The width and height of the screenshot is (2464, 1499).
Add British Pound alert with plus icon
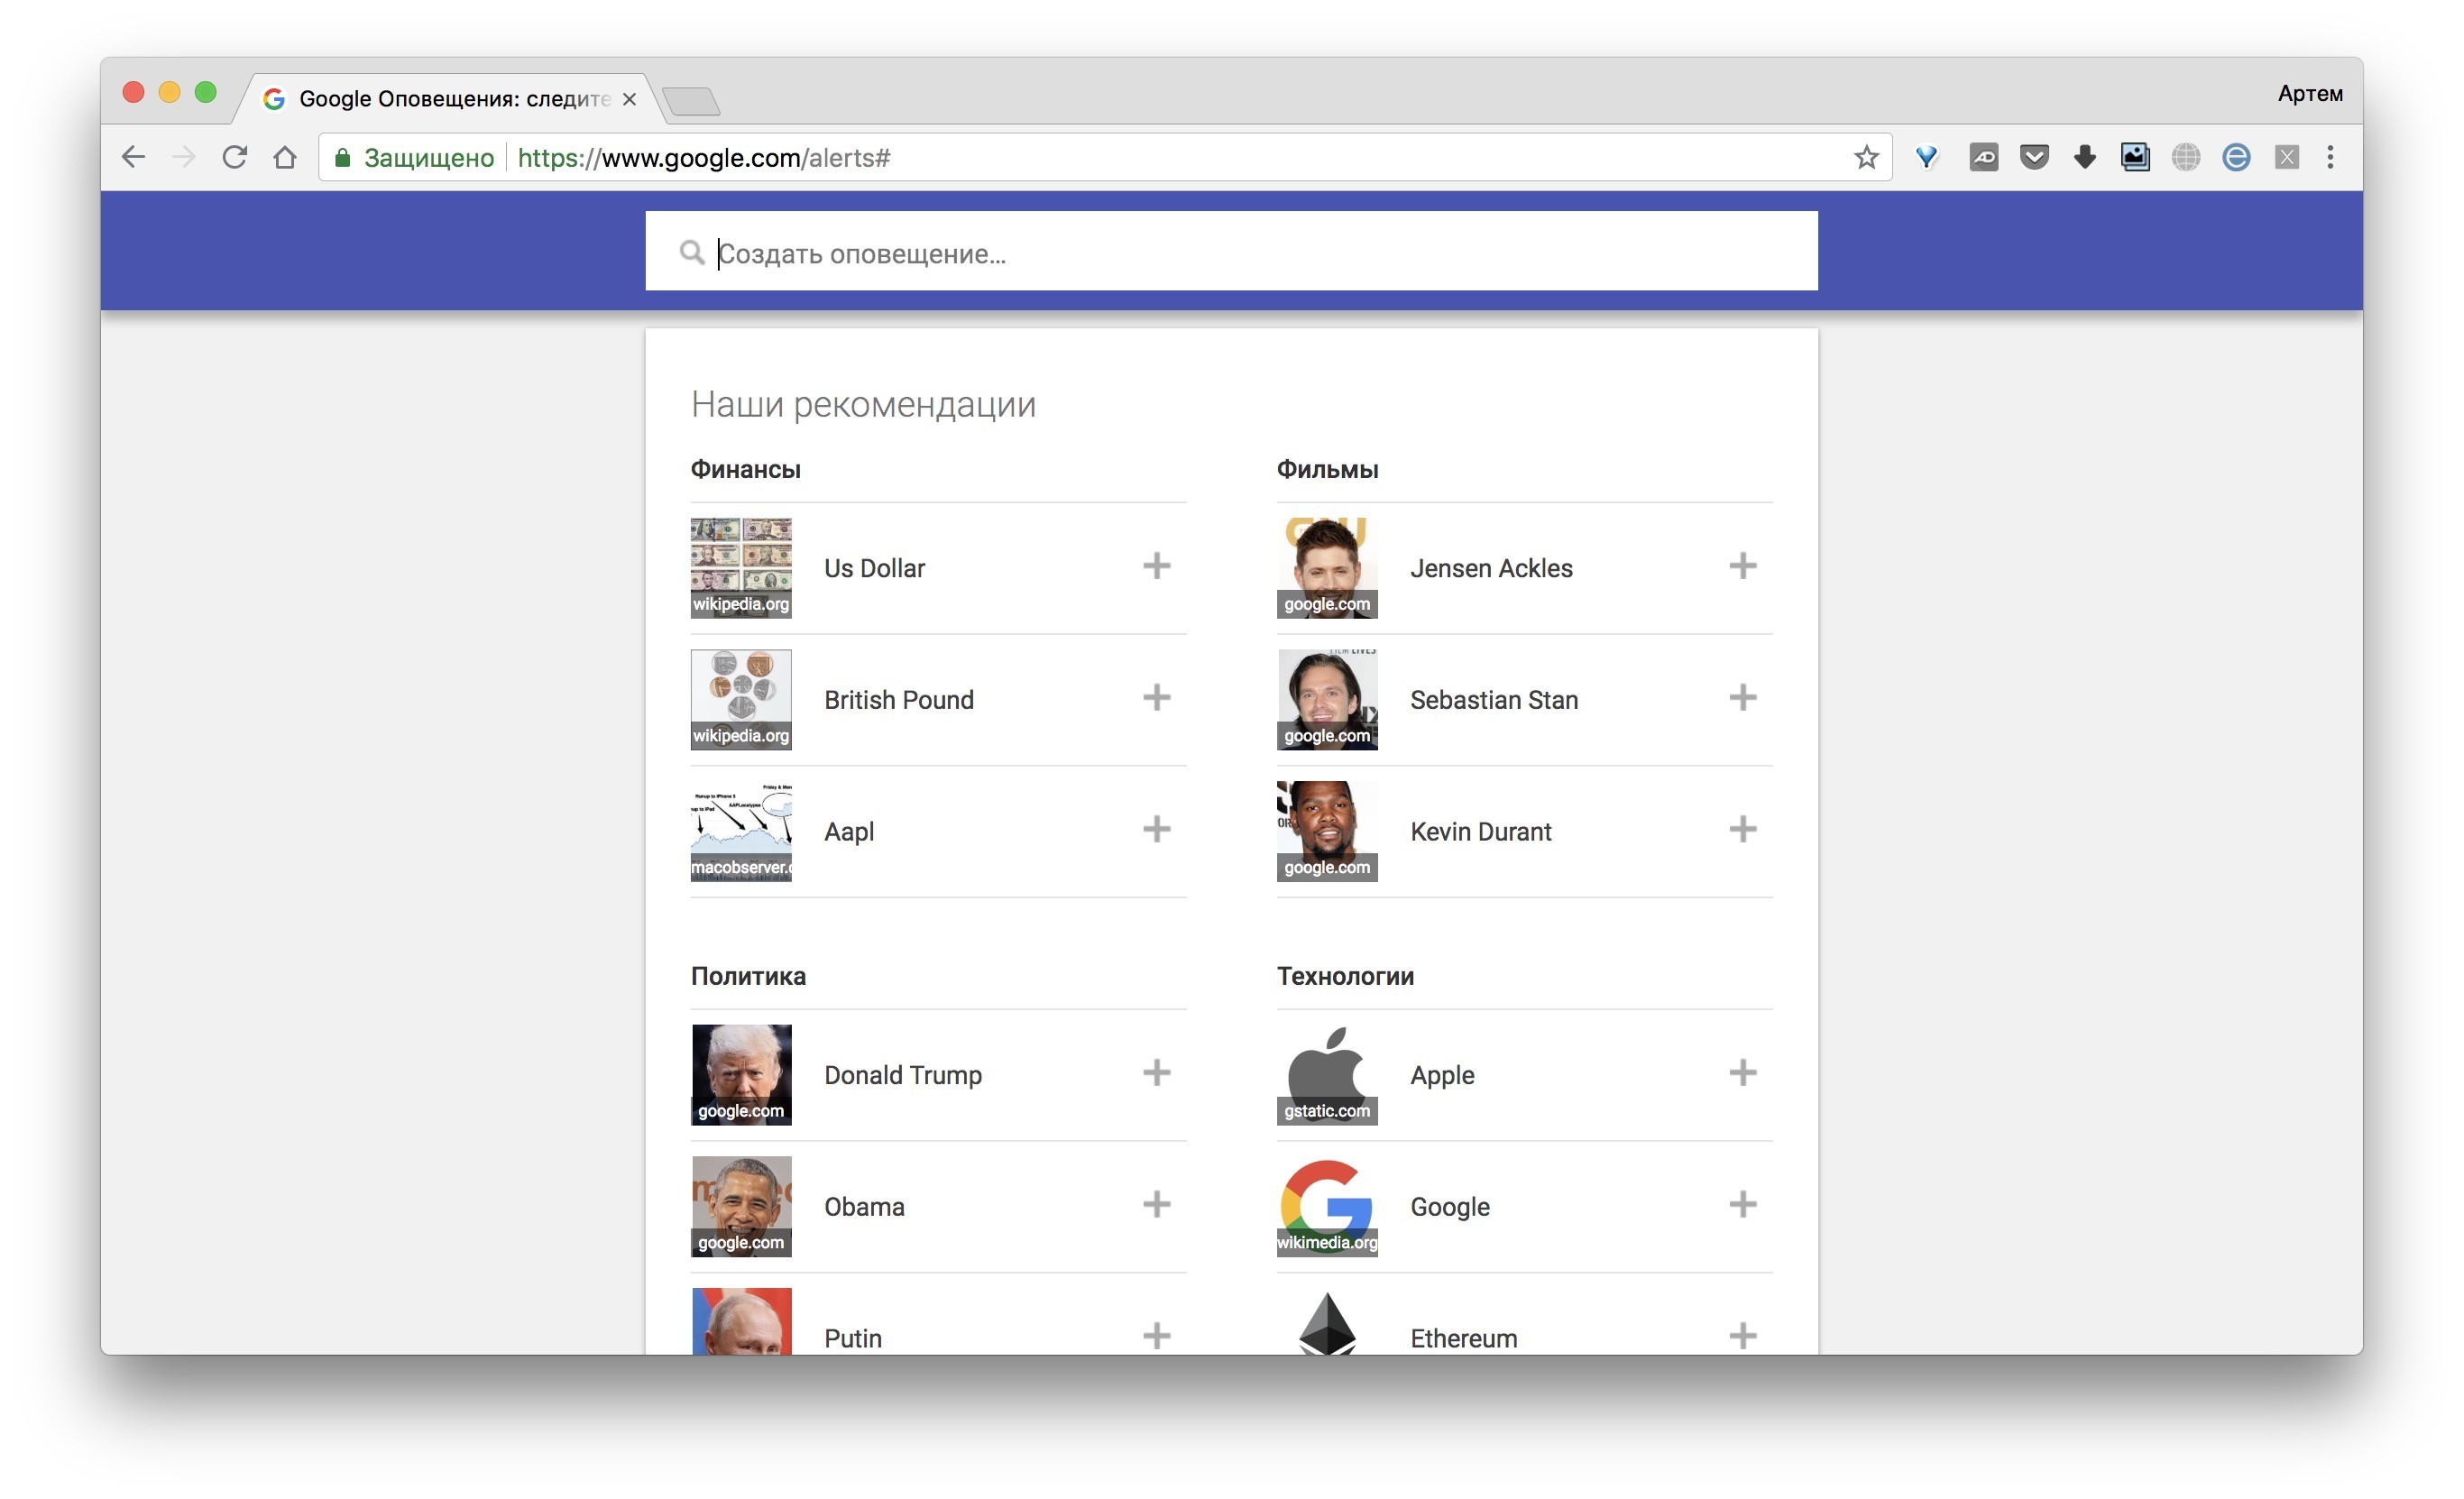(x=1156, y=698)
